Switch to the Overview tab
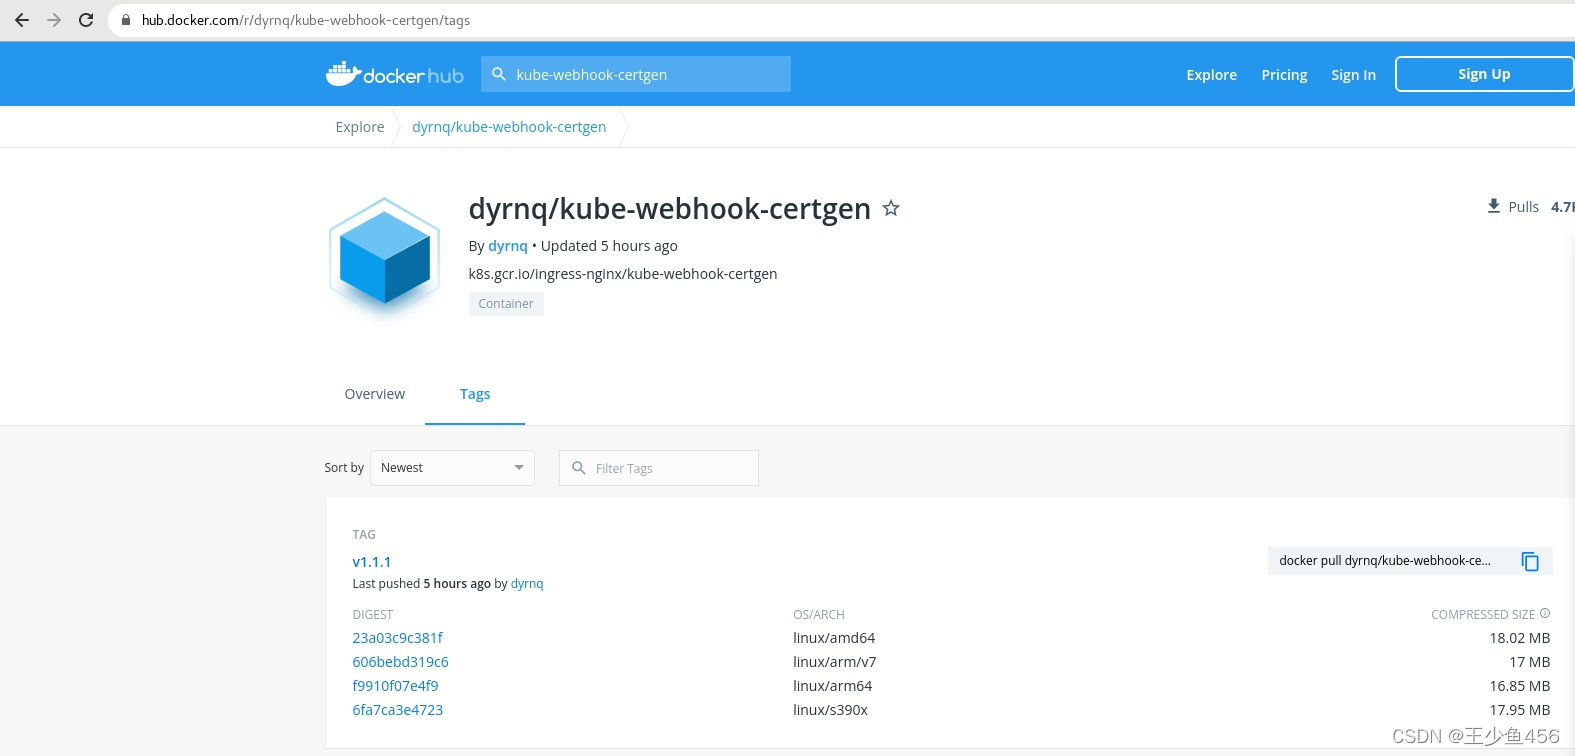Screen dimensions: 1575x756 pyautogui.click(x=375, y=394)
